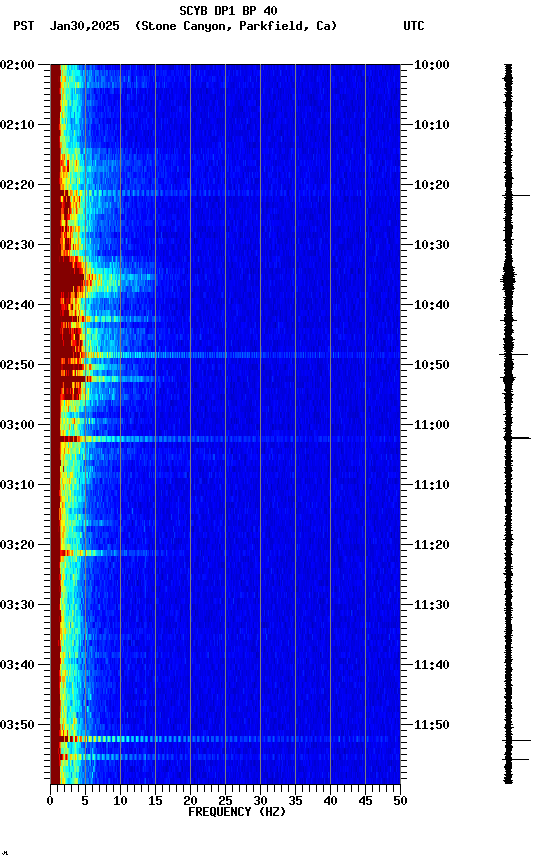The height and width of the screenshot is (864, 552).
Task: Click the 11:20 UTC time label
Action: pyautogui.click(x=432, y=545)
